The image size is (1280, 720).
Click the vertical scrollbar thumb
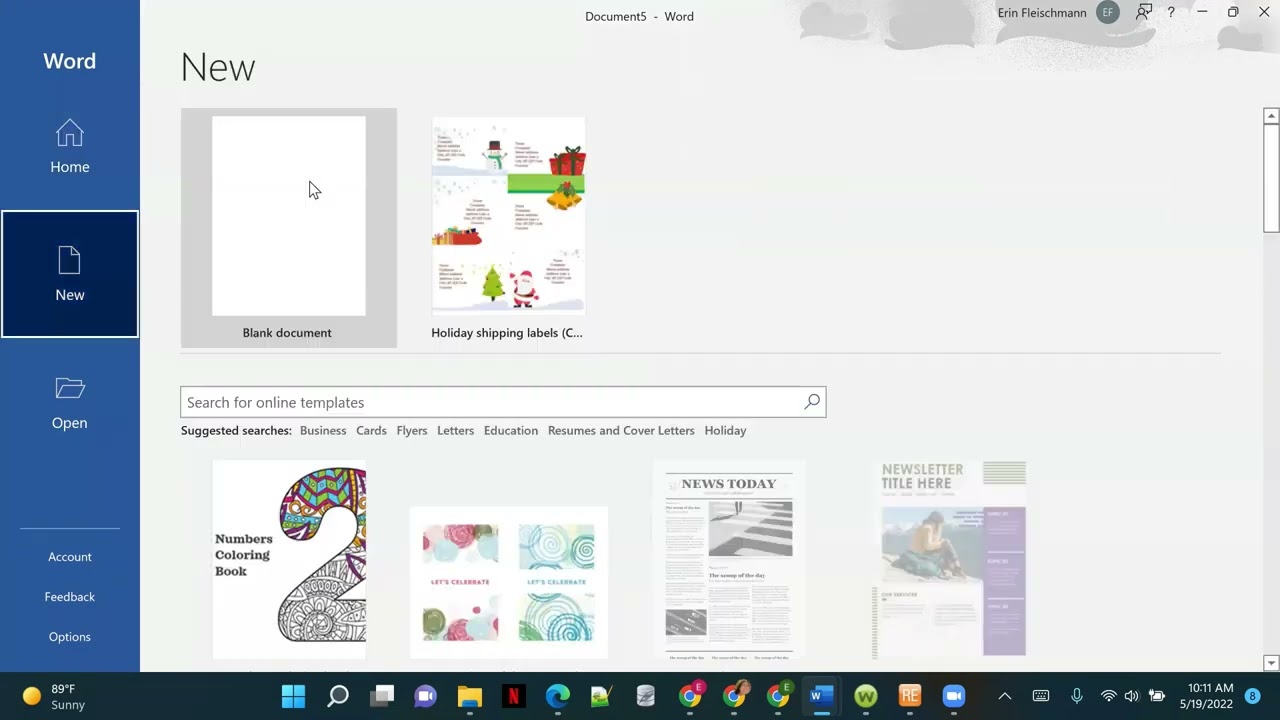tap(1271, 178)
